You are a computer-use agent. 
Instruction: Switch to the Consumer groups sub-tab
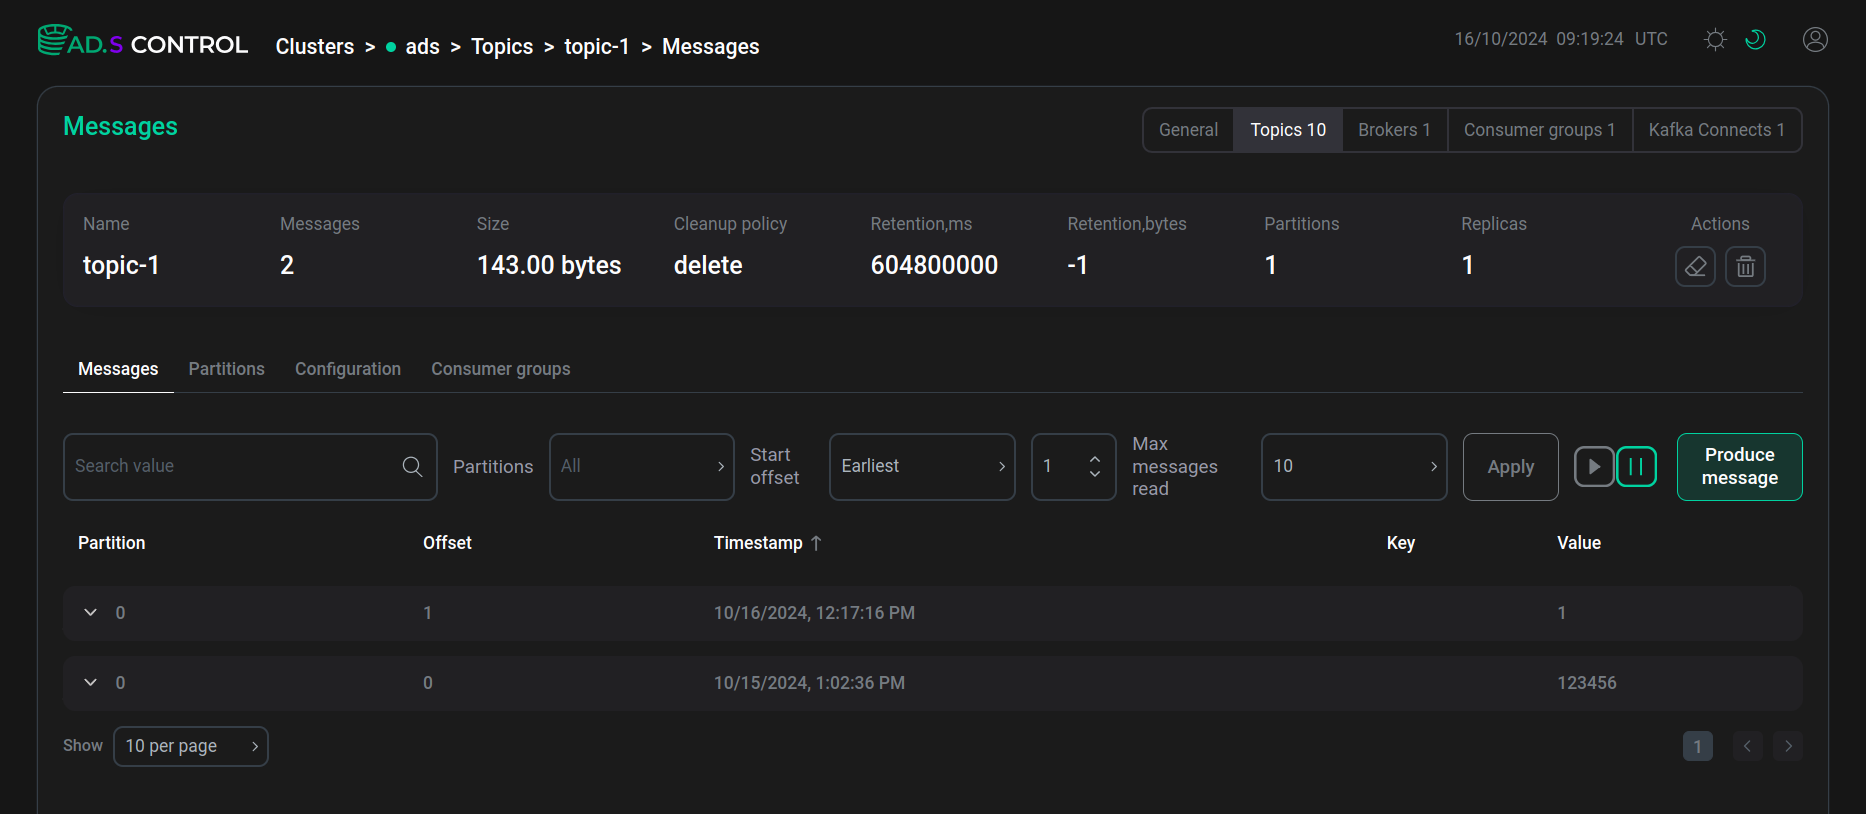[501, 369]
